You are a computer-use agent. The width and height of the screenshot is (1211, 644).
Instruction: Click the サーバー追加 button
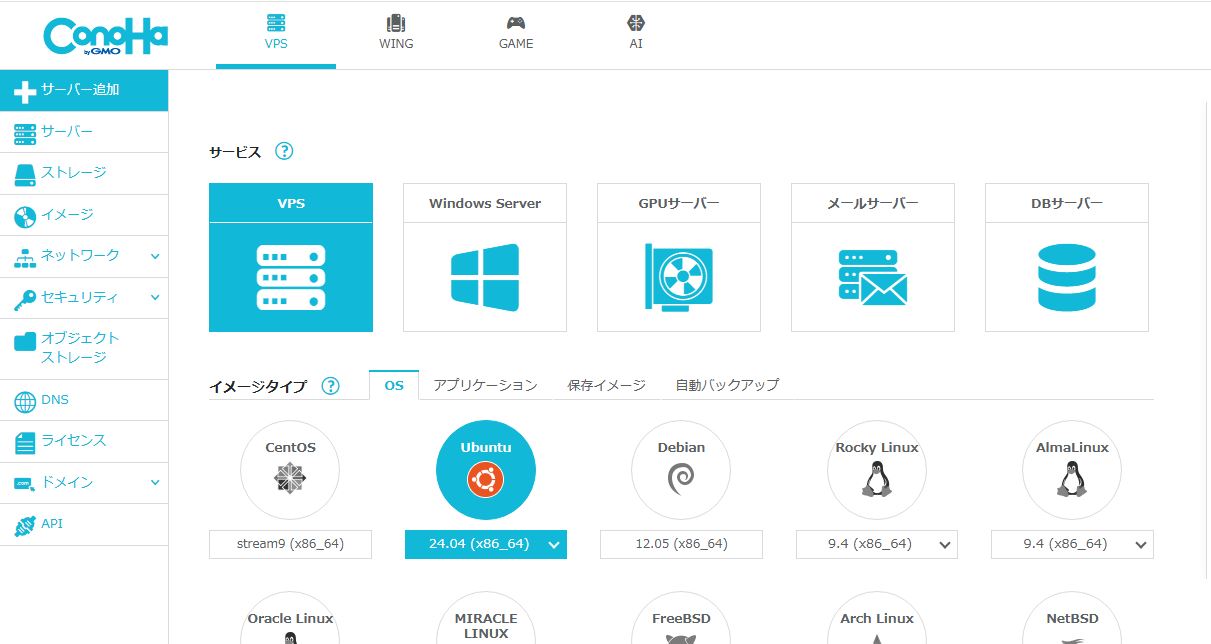pyautogui.click(x=84, y=90)
